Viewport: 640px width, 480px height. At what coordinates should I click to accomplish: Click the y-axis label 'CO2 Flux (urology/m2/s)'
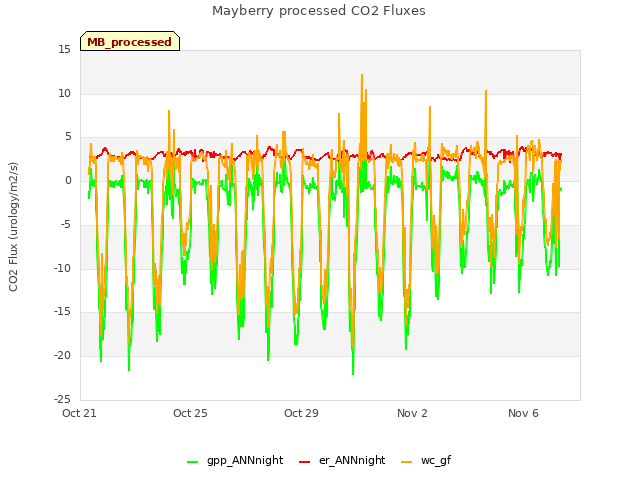click(13, 227)
